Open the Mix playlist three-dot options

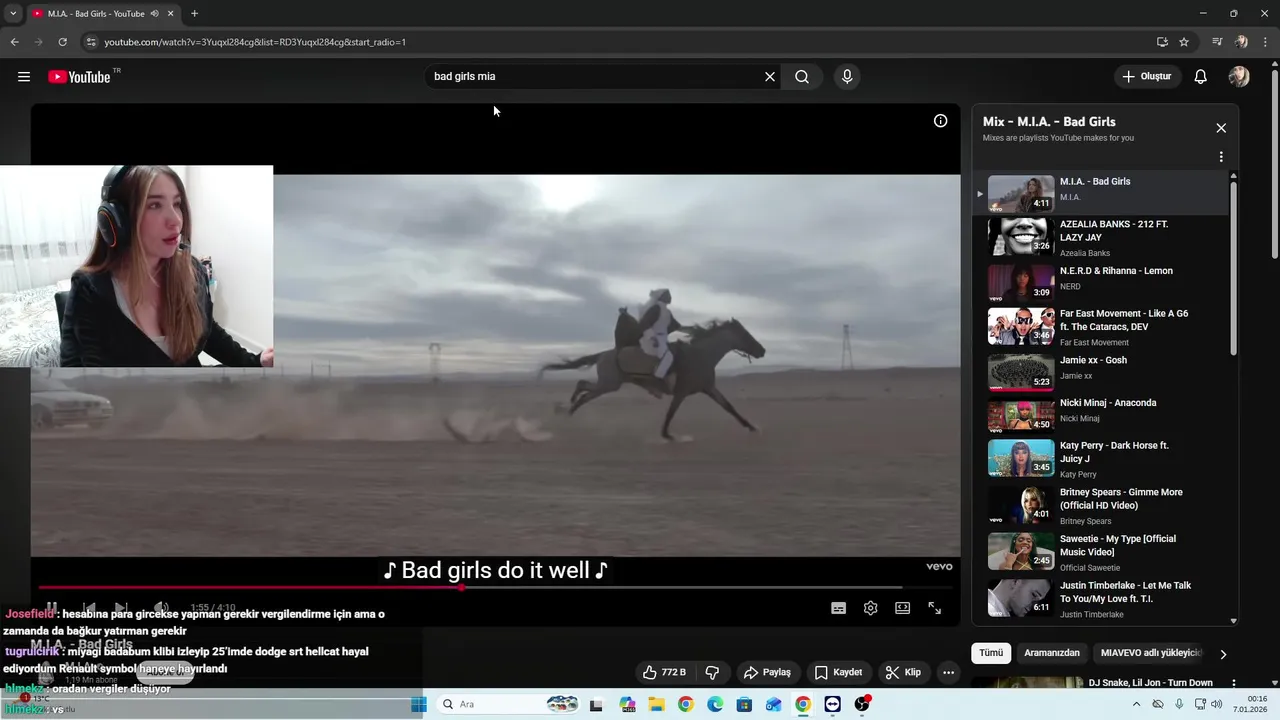click(x=1221, y=157)
